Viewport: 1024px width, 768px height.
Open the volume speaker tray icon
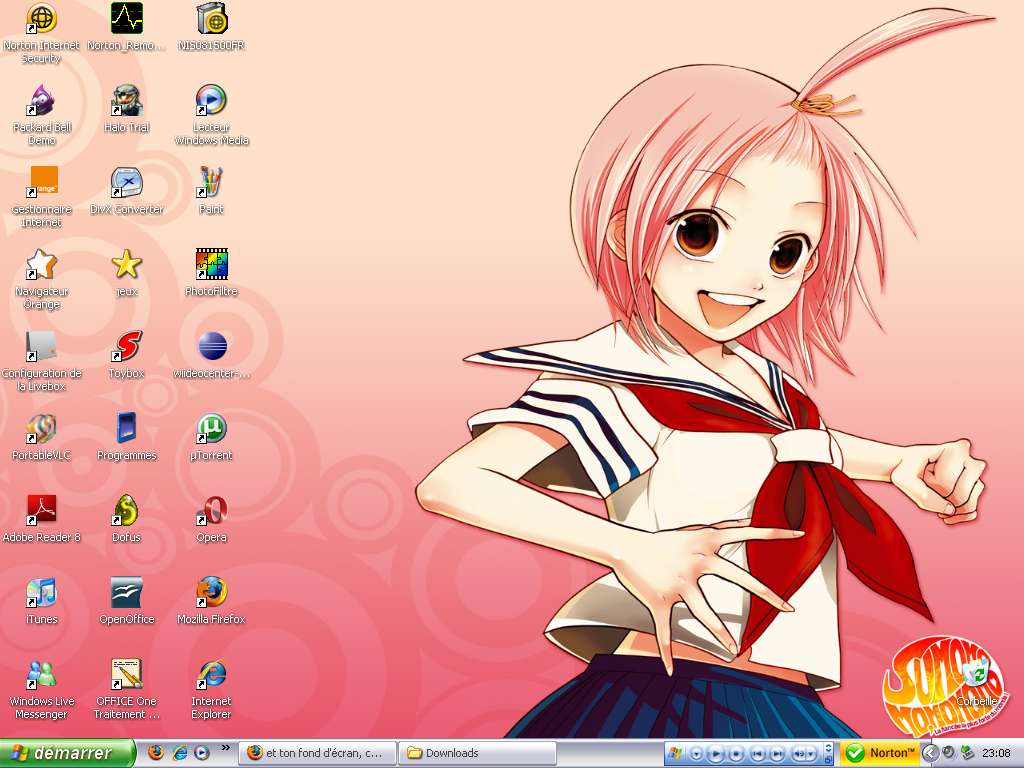click(x=948, y=753)
